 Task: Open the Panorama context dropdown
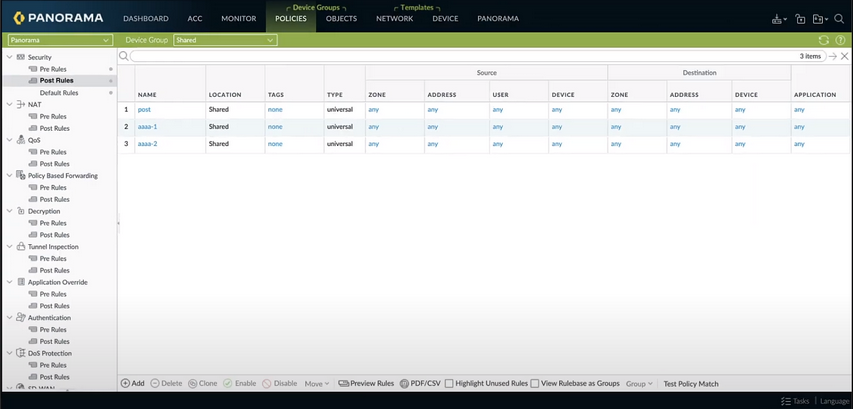point(60,40)
